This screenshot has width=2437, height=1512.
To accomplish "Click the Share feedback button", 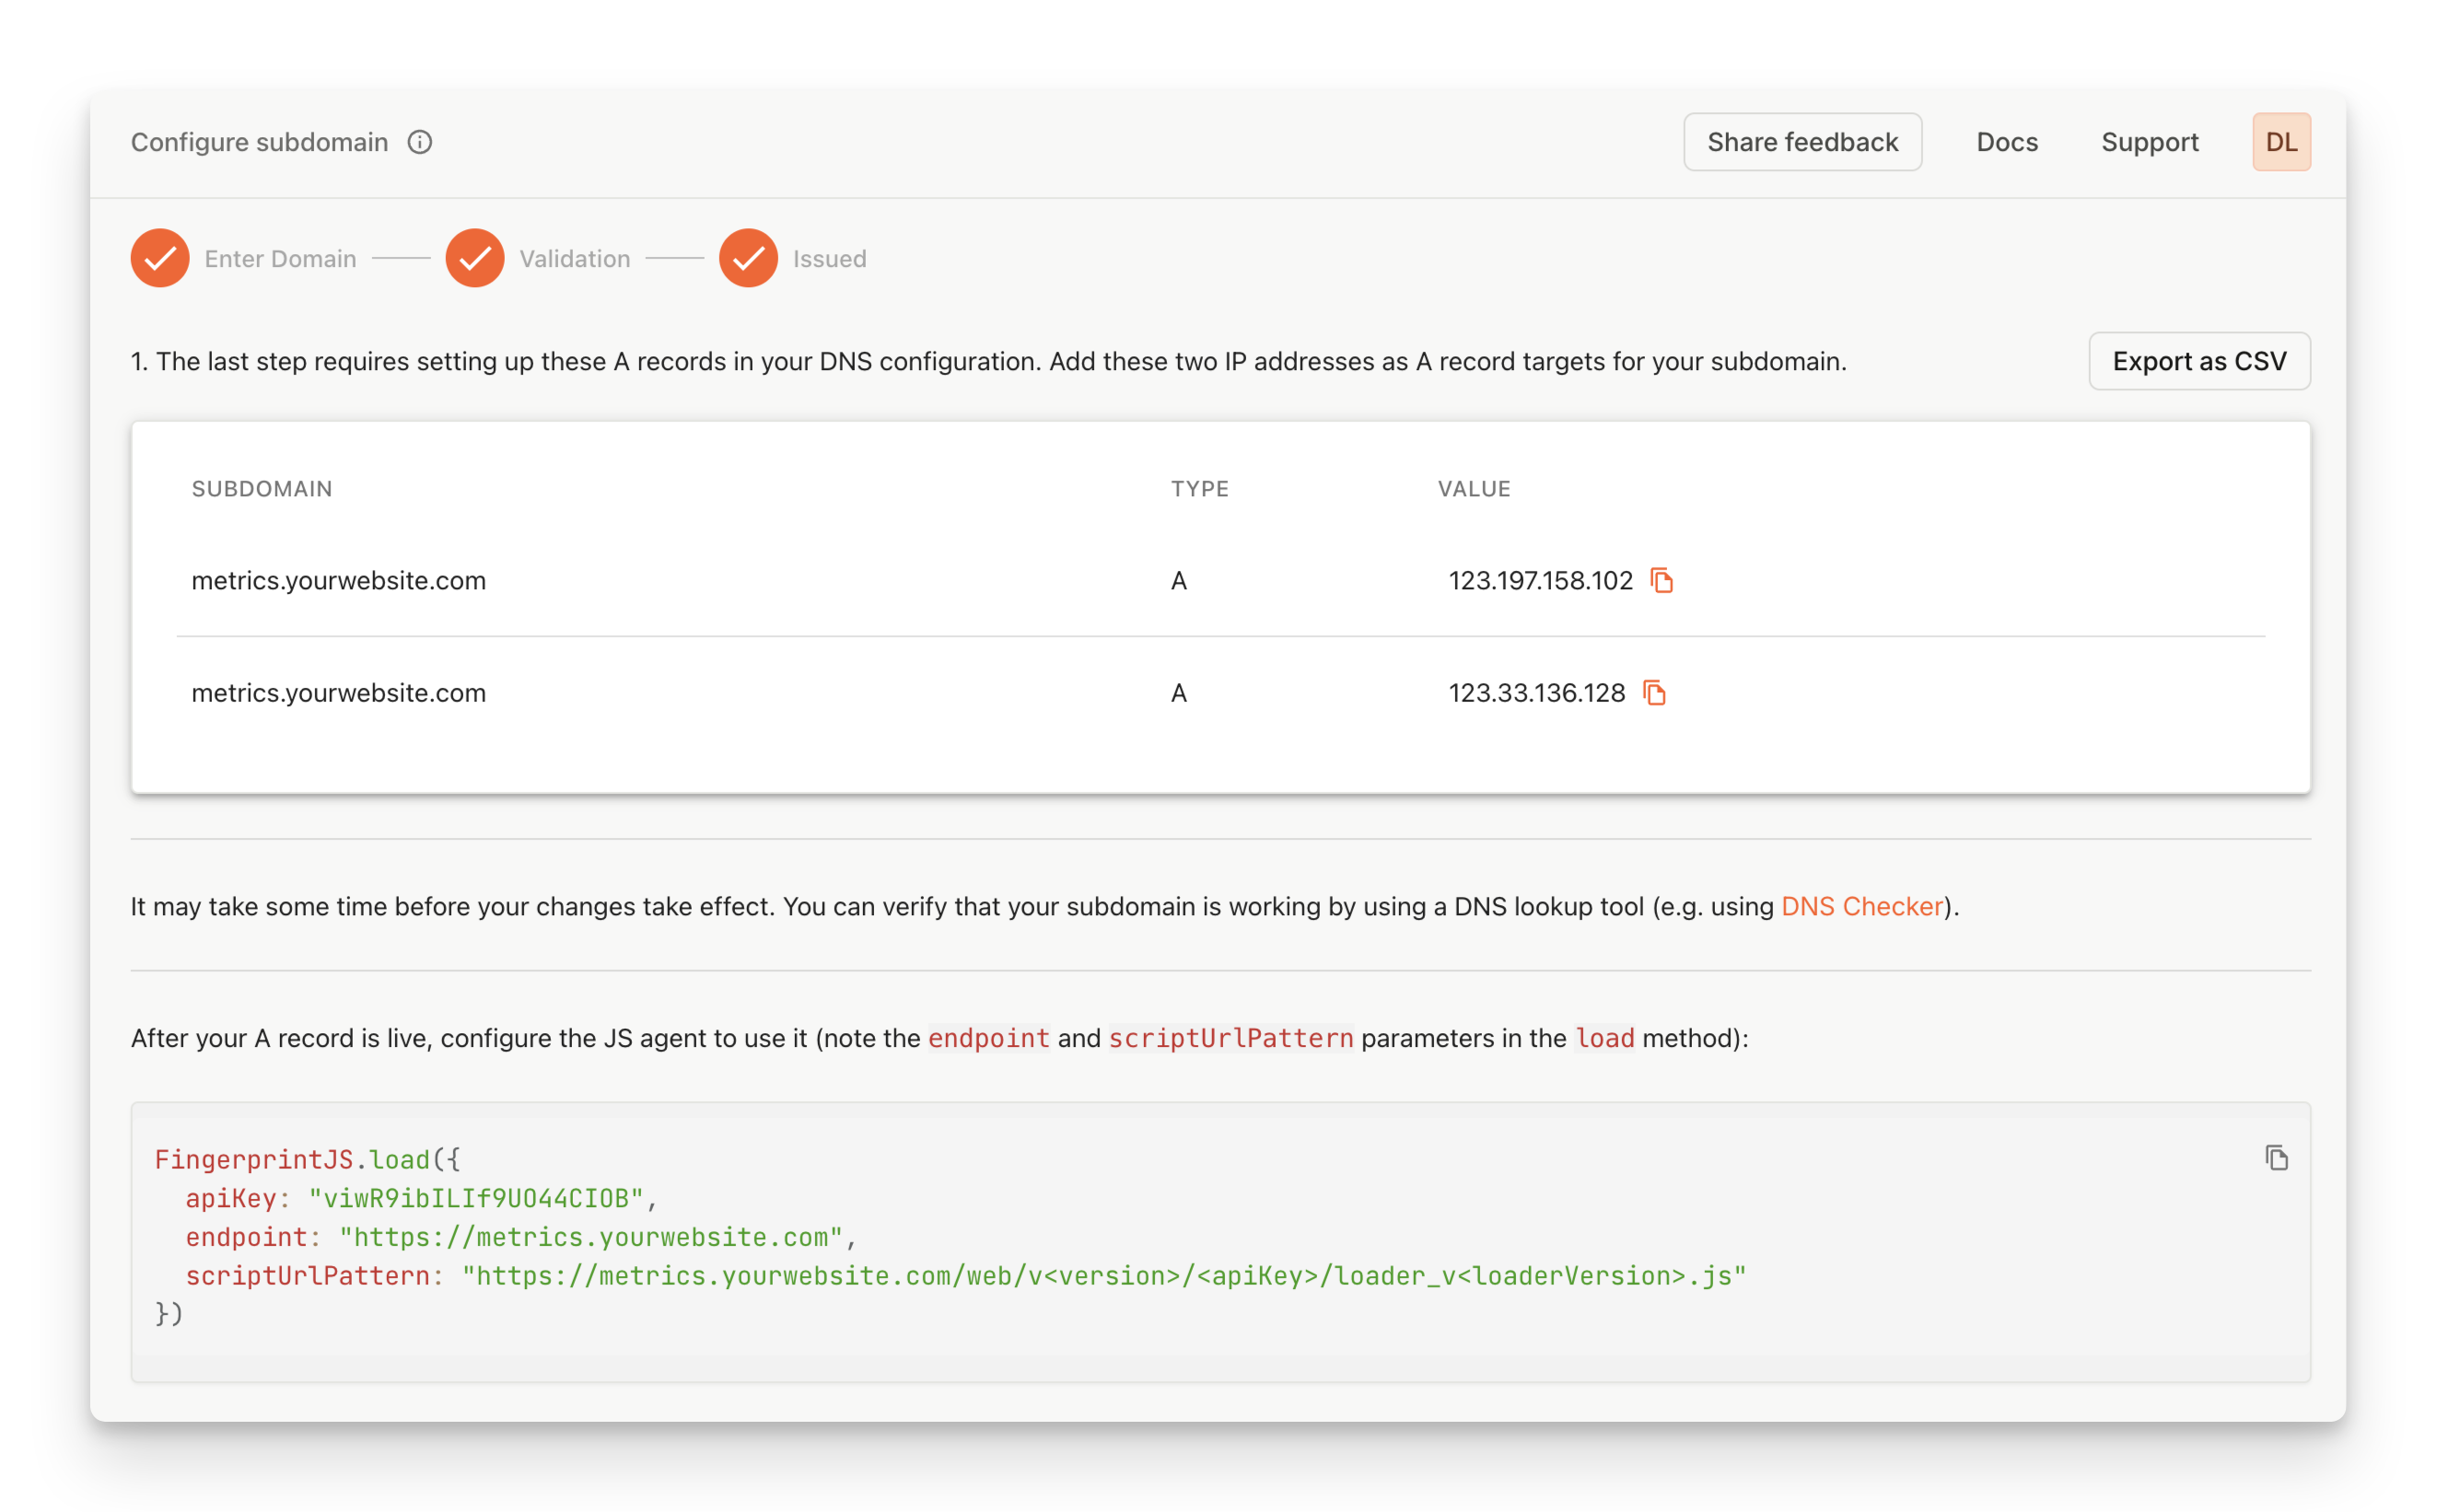I will [x=1803, y=141].
